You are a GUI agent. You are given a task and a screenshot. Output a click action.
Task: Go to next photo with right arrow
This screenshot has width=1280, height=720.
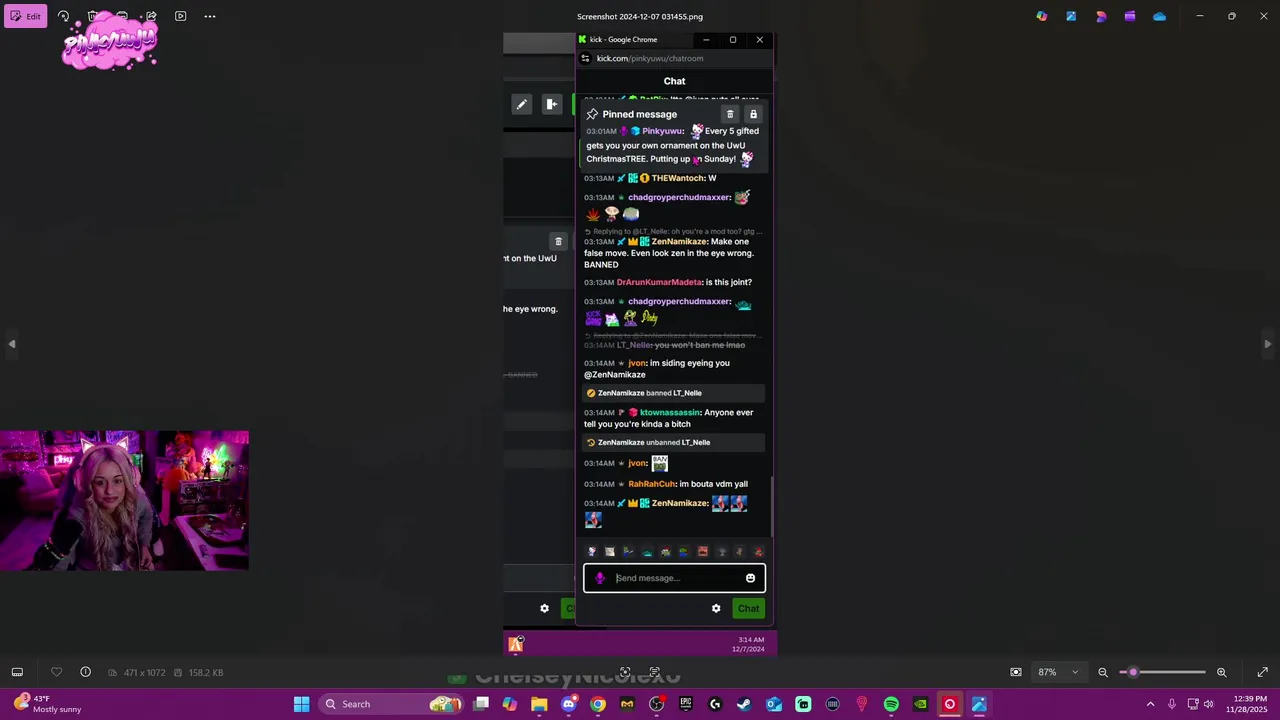pyautogui.click(x=1267, y=344)
